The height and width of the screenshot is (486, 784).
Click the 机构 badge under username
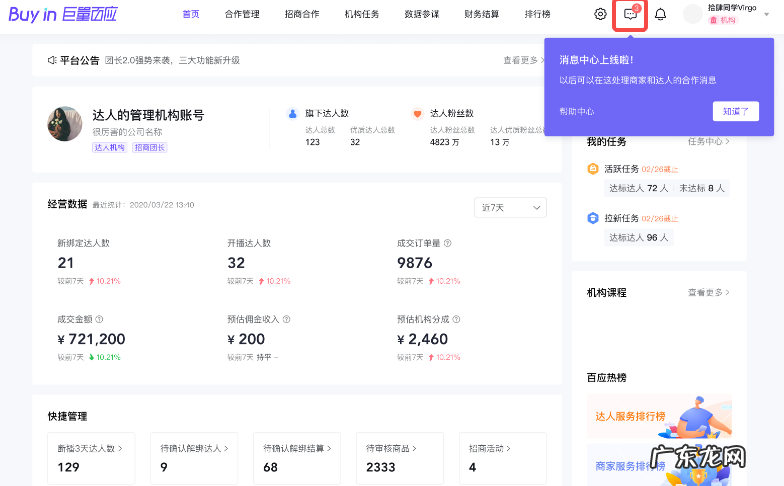(x=724, y=20)
